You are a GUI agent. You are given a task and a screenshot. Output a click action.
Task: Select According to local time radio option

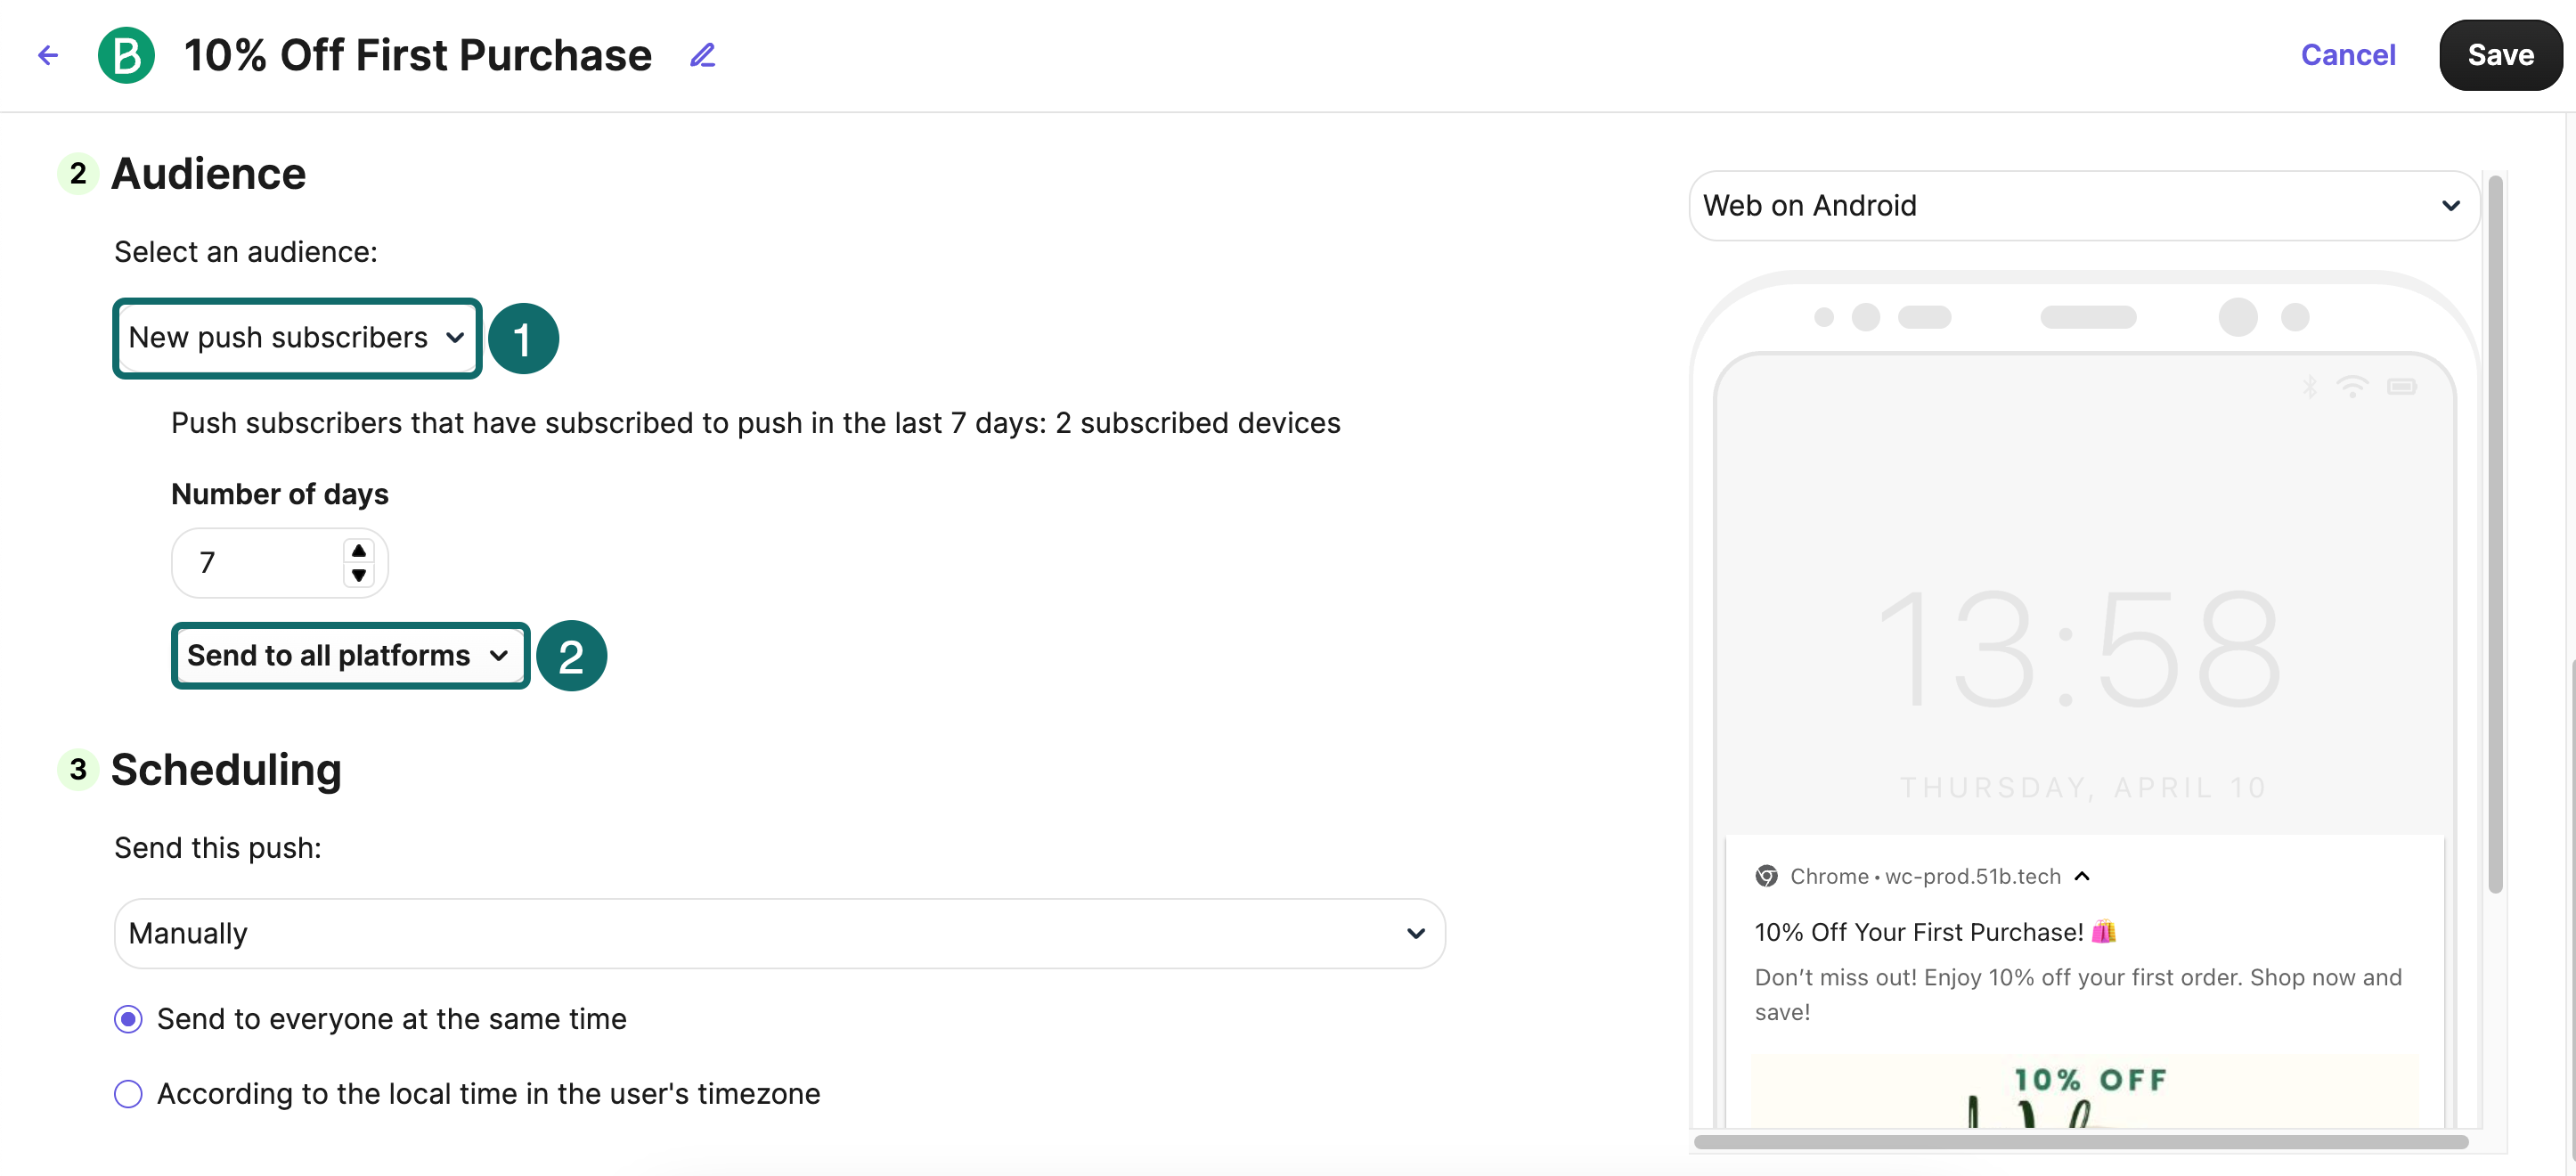[128, 1094]
